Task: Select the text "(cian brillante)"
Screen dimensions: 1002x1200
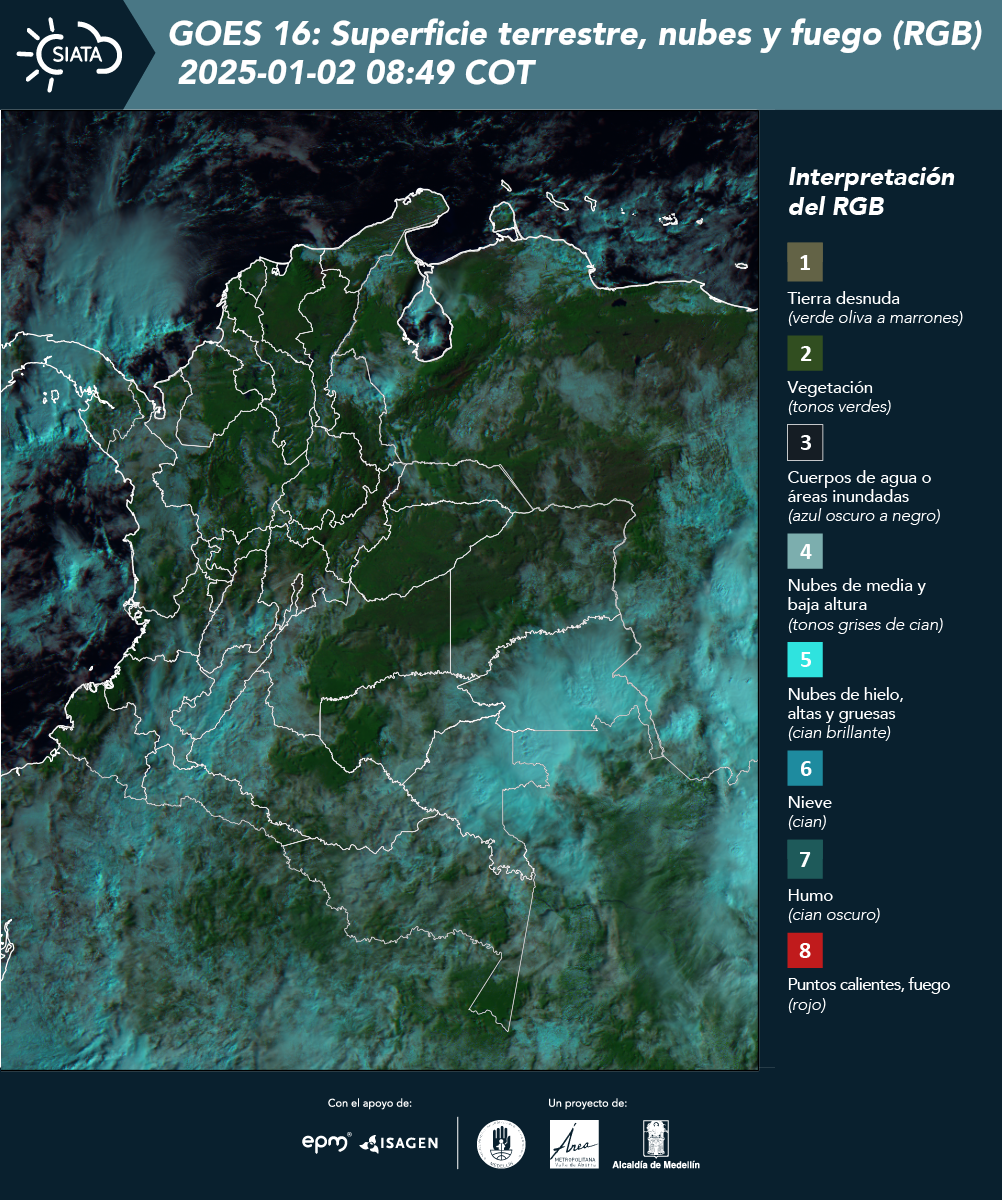Action: click(x=839, y=733)
